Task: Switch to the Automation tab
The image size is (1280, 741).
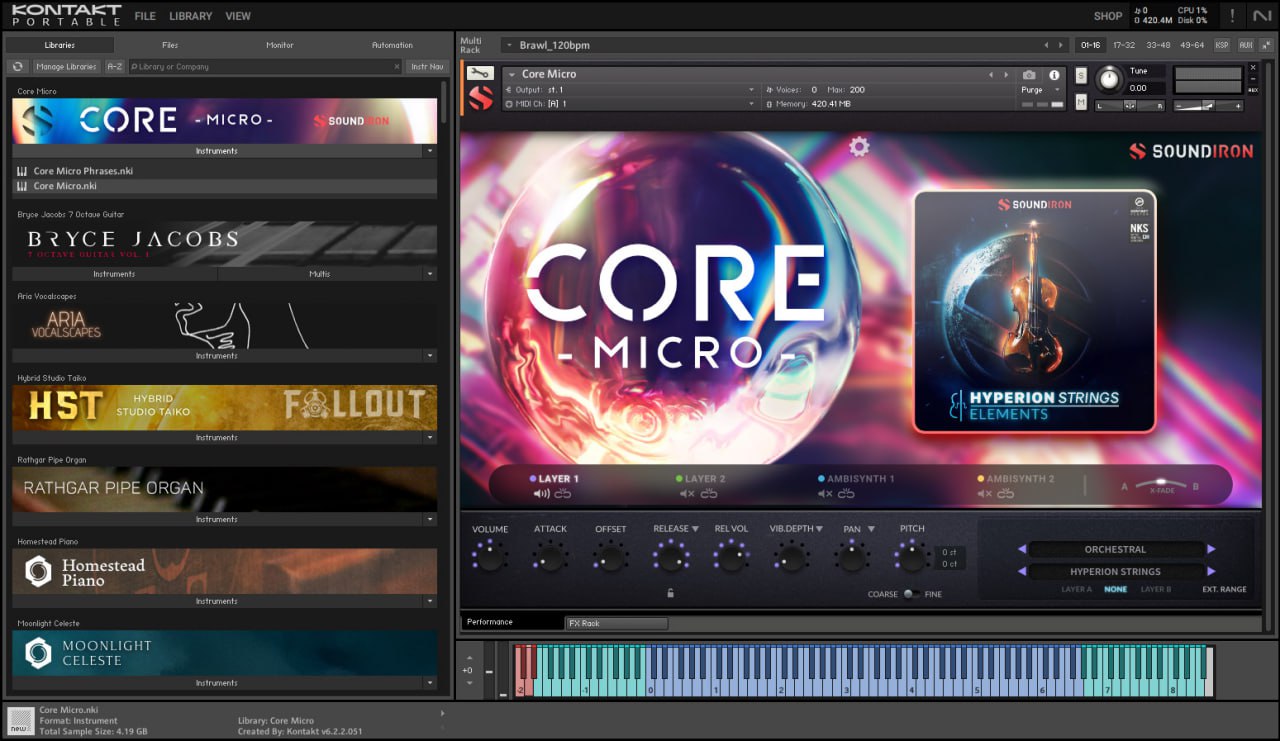Action: tap(392, 45)
